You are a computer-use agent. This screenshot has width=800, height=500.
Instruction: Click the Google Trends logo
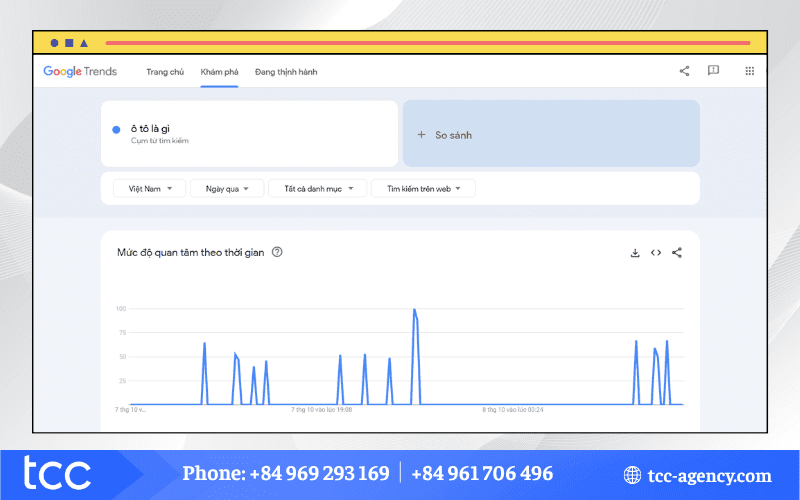[80, 71]
